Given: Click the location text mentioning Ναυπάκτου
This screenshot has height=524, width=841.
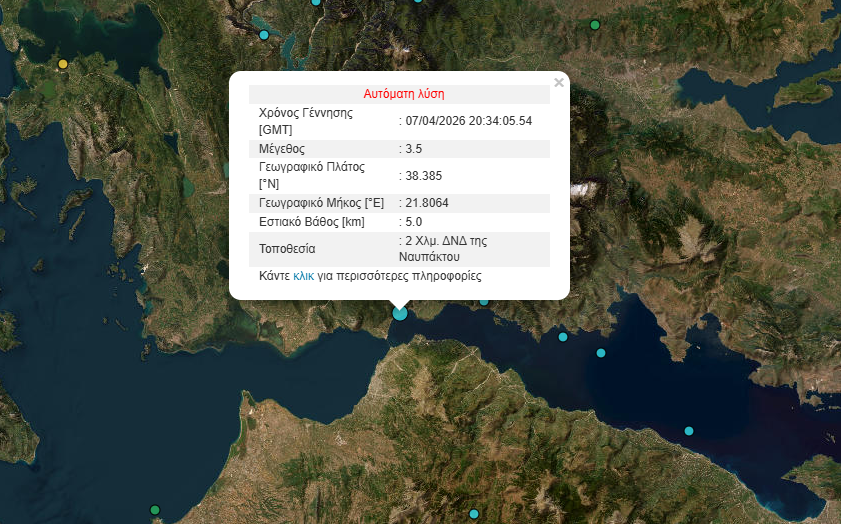Looking at the screenshot, I should point(445,249).
